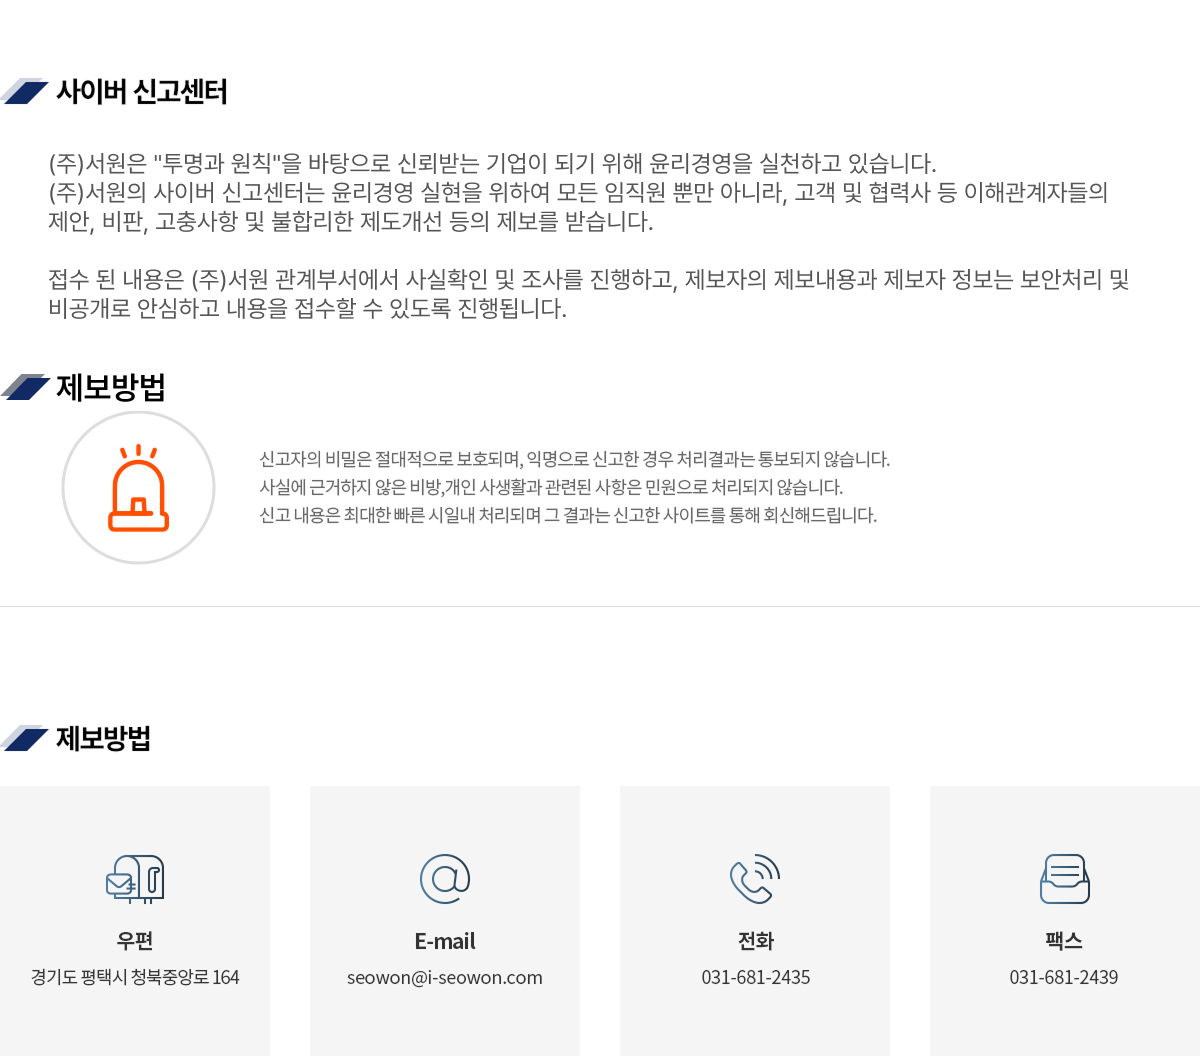
Task: Select the 팩스 card heading
Action: (1064, 941)
